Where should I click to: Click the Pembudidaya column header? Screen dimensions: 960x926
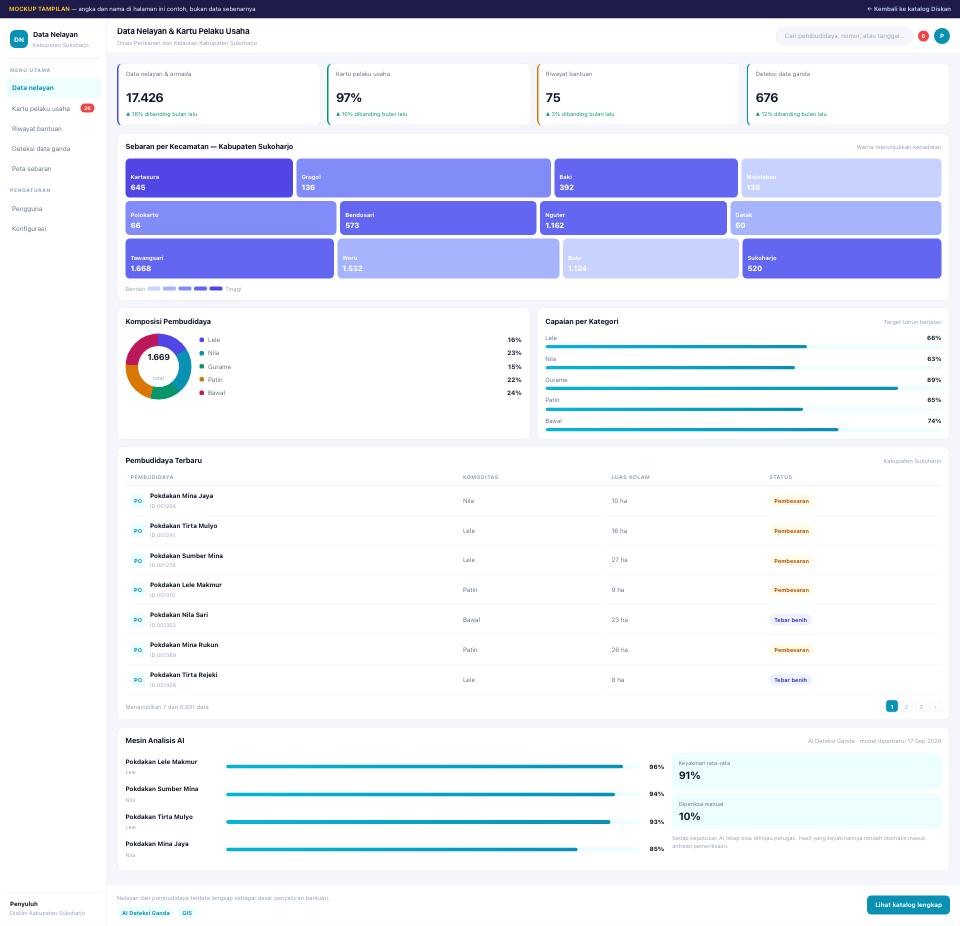click(152, 477)
